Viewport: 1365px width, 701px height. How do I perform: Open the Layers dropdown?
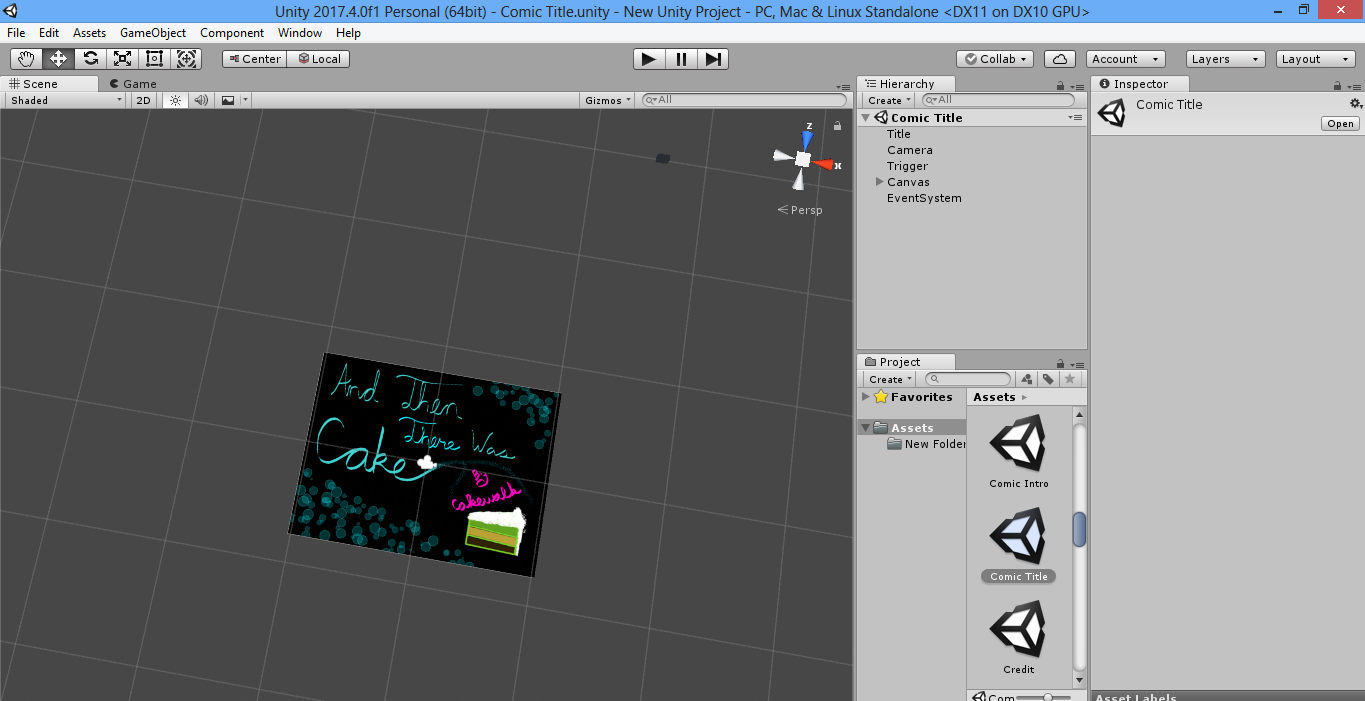tap(1225, 59)
